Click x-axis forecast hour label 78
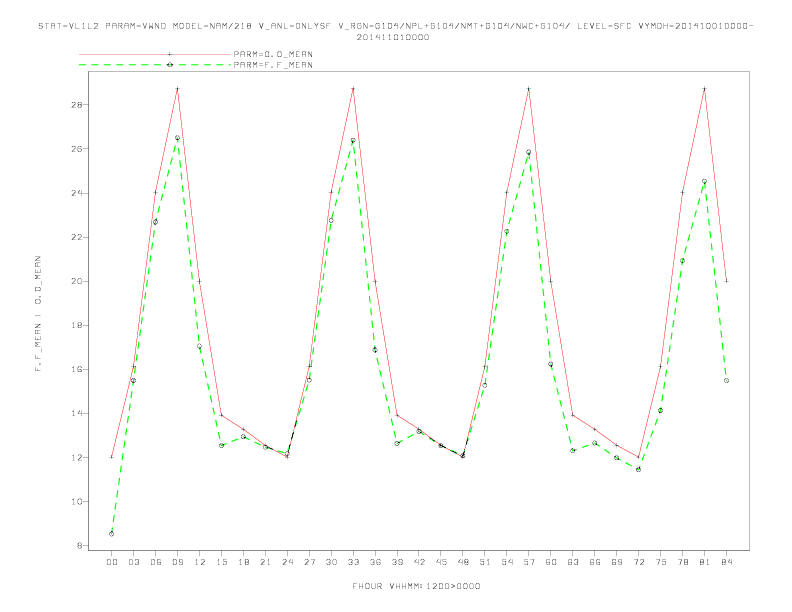The height and width of the screenshot is (612, 792). coord(682,562)
